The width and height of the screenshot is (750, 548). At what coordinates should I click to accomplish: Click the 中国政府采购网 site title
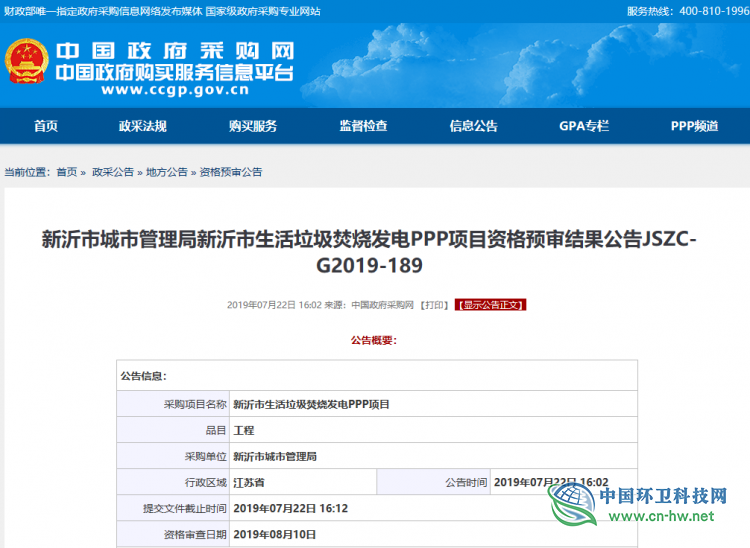point(175,51)
